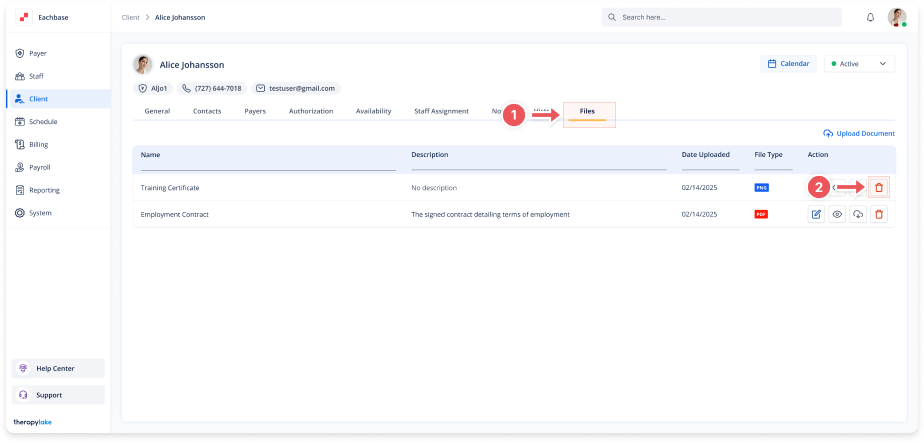Switch to the General tab
The image size is (924, 443).
click(x=157, y=111)
